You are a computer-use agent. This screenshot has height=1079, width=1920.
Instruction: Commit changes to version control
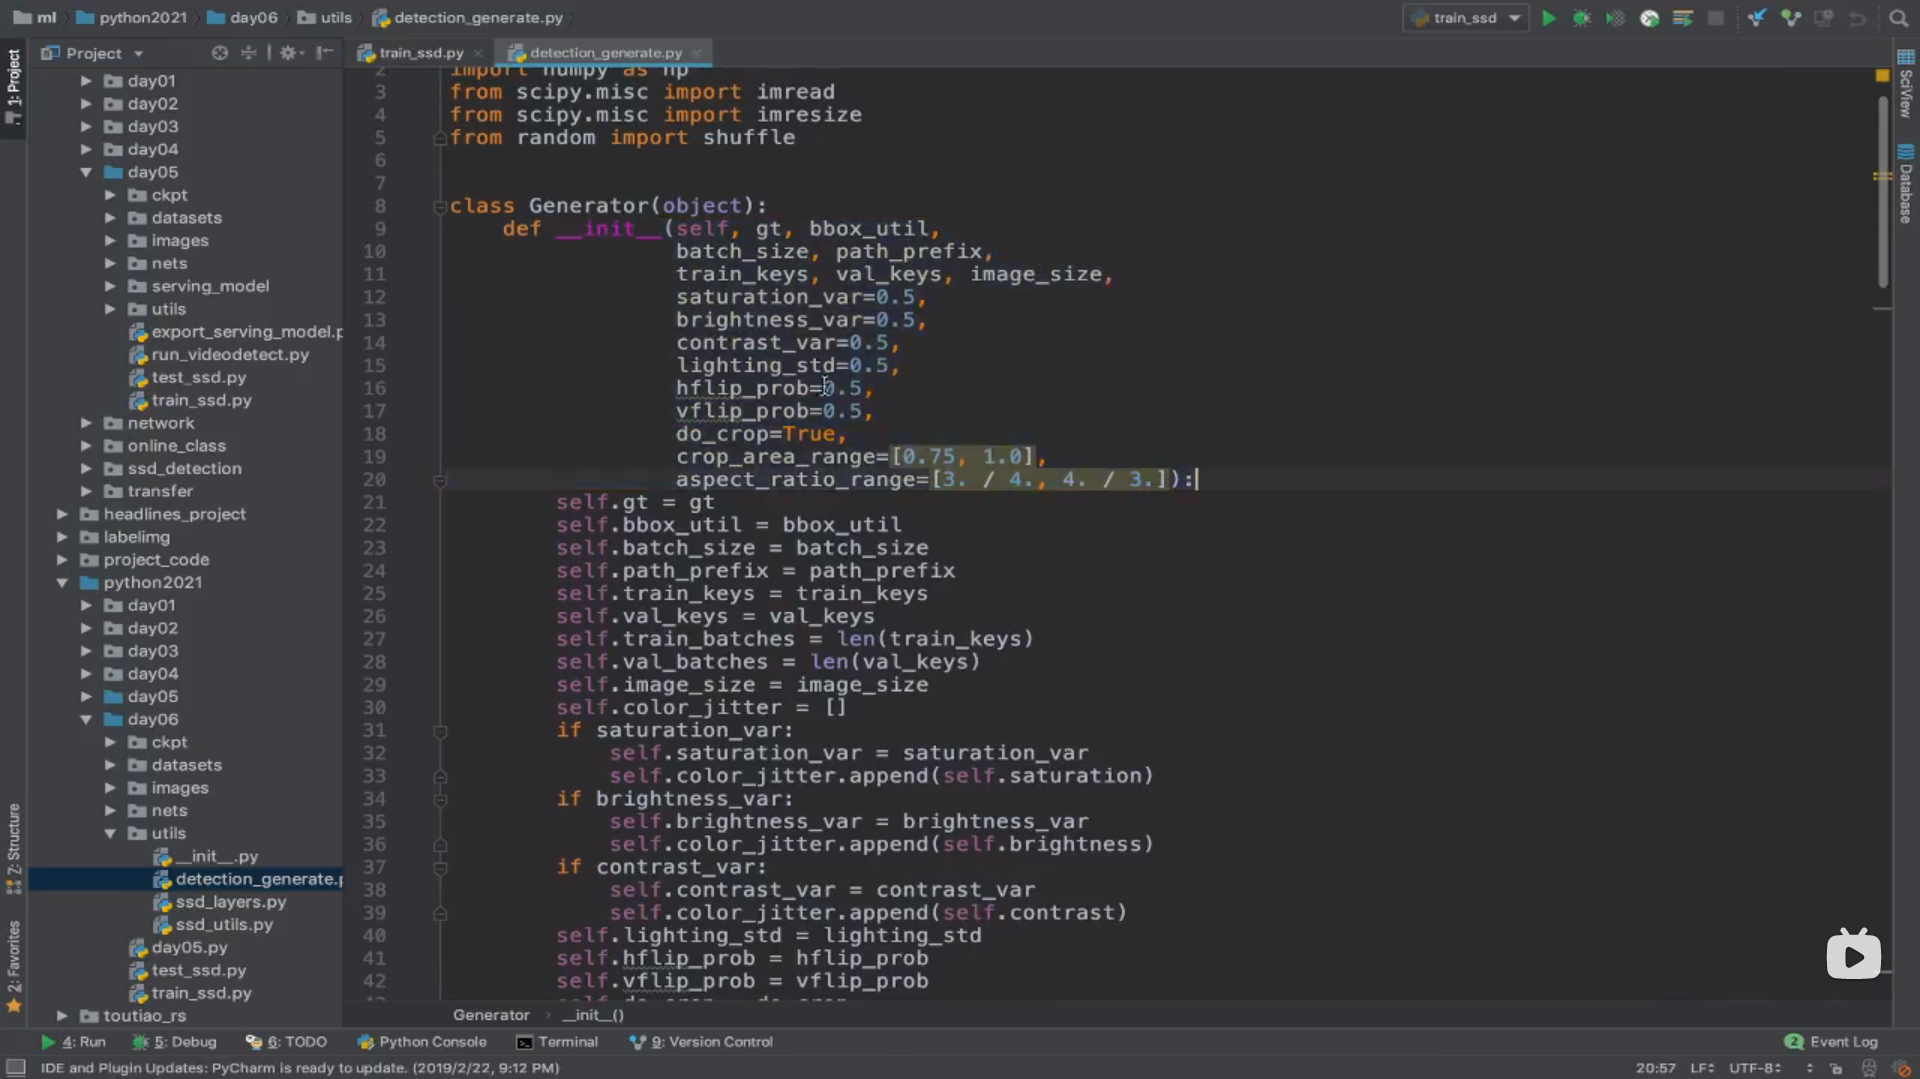[x=1791, y=18]
